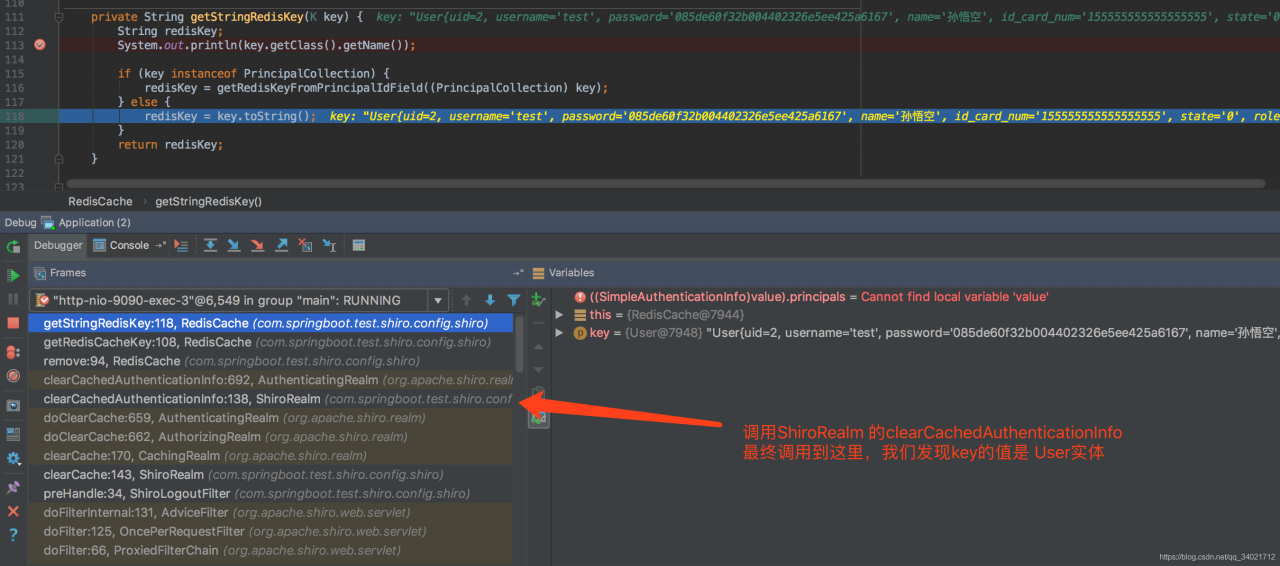Image resolution: width=1280 pixels, height=566 pixels.
Task: Open the thread selector dropdown
Action: tap(438, 300)
